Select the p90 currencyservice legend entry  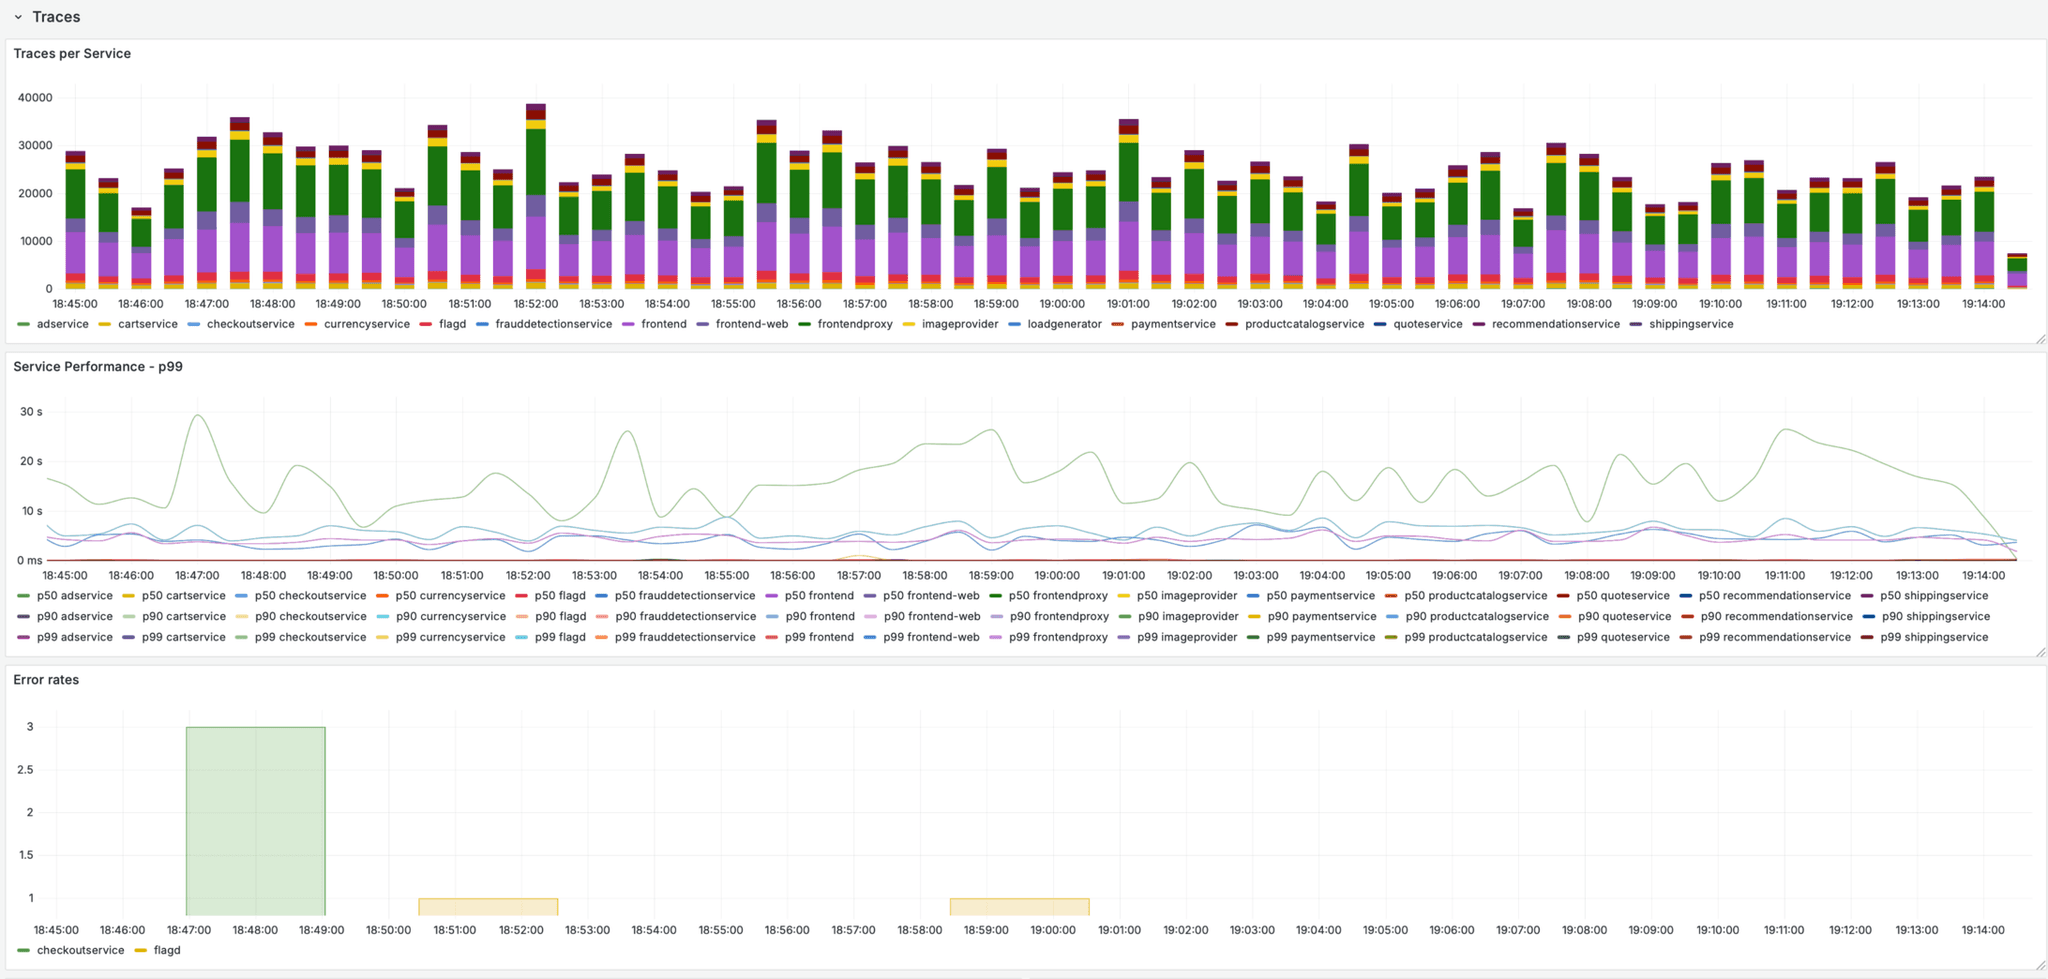451,616
